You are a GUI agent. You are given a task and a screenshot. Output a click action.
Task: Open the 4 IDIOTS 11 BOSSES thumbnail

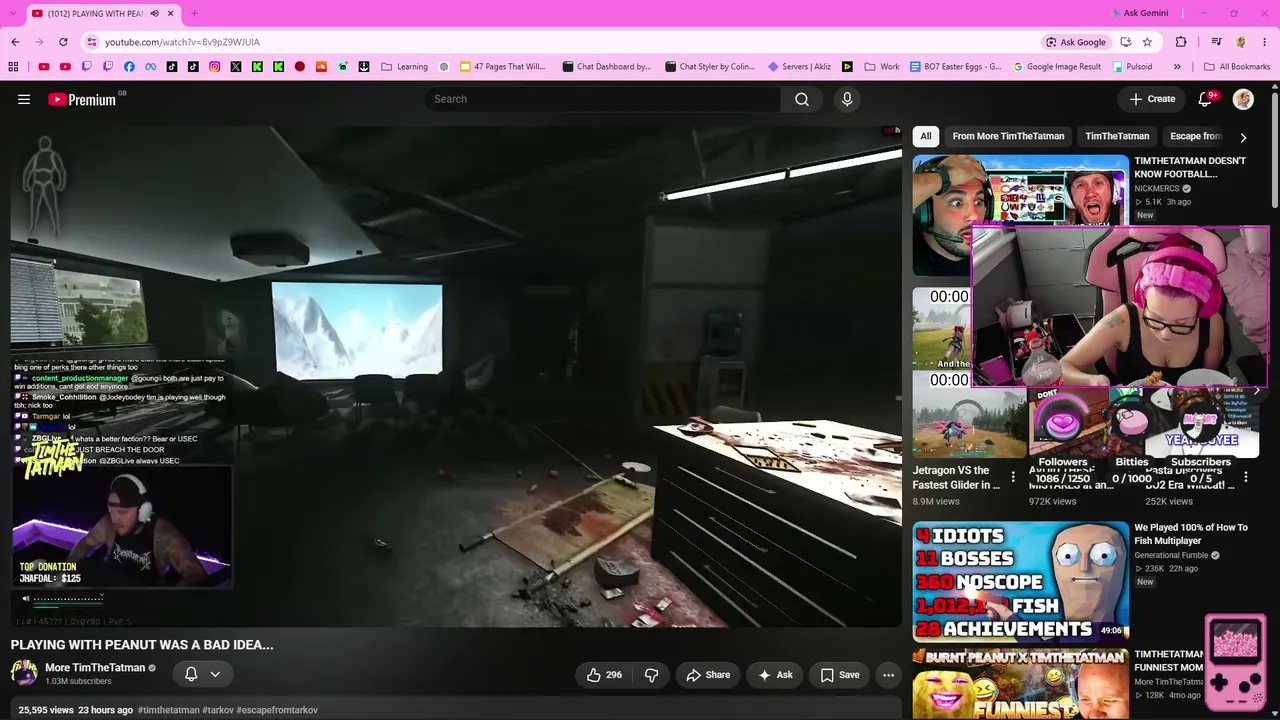tap(1020, 581)
